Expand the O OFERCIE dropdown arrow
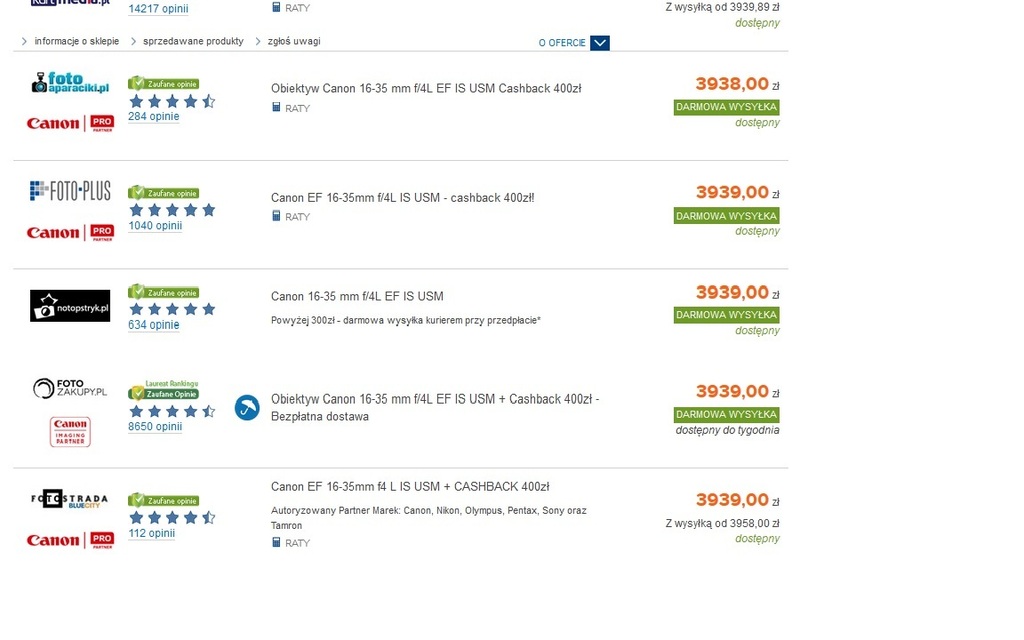 click(x=600, y=43)
